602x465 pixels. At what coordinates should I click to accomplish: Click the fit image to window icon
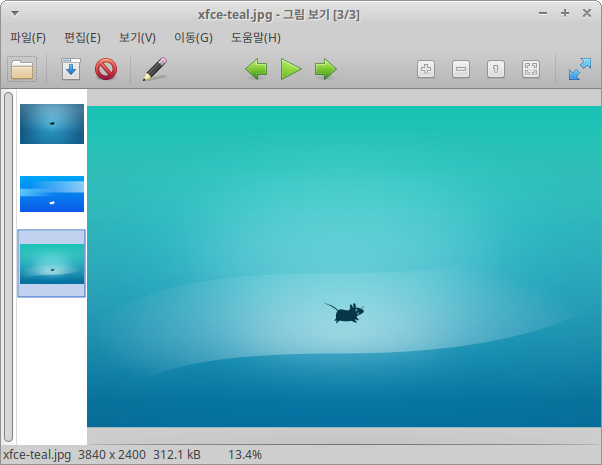coord(531,69)
